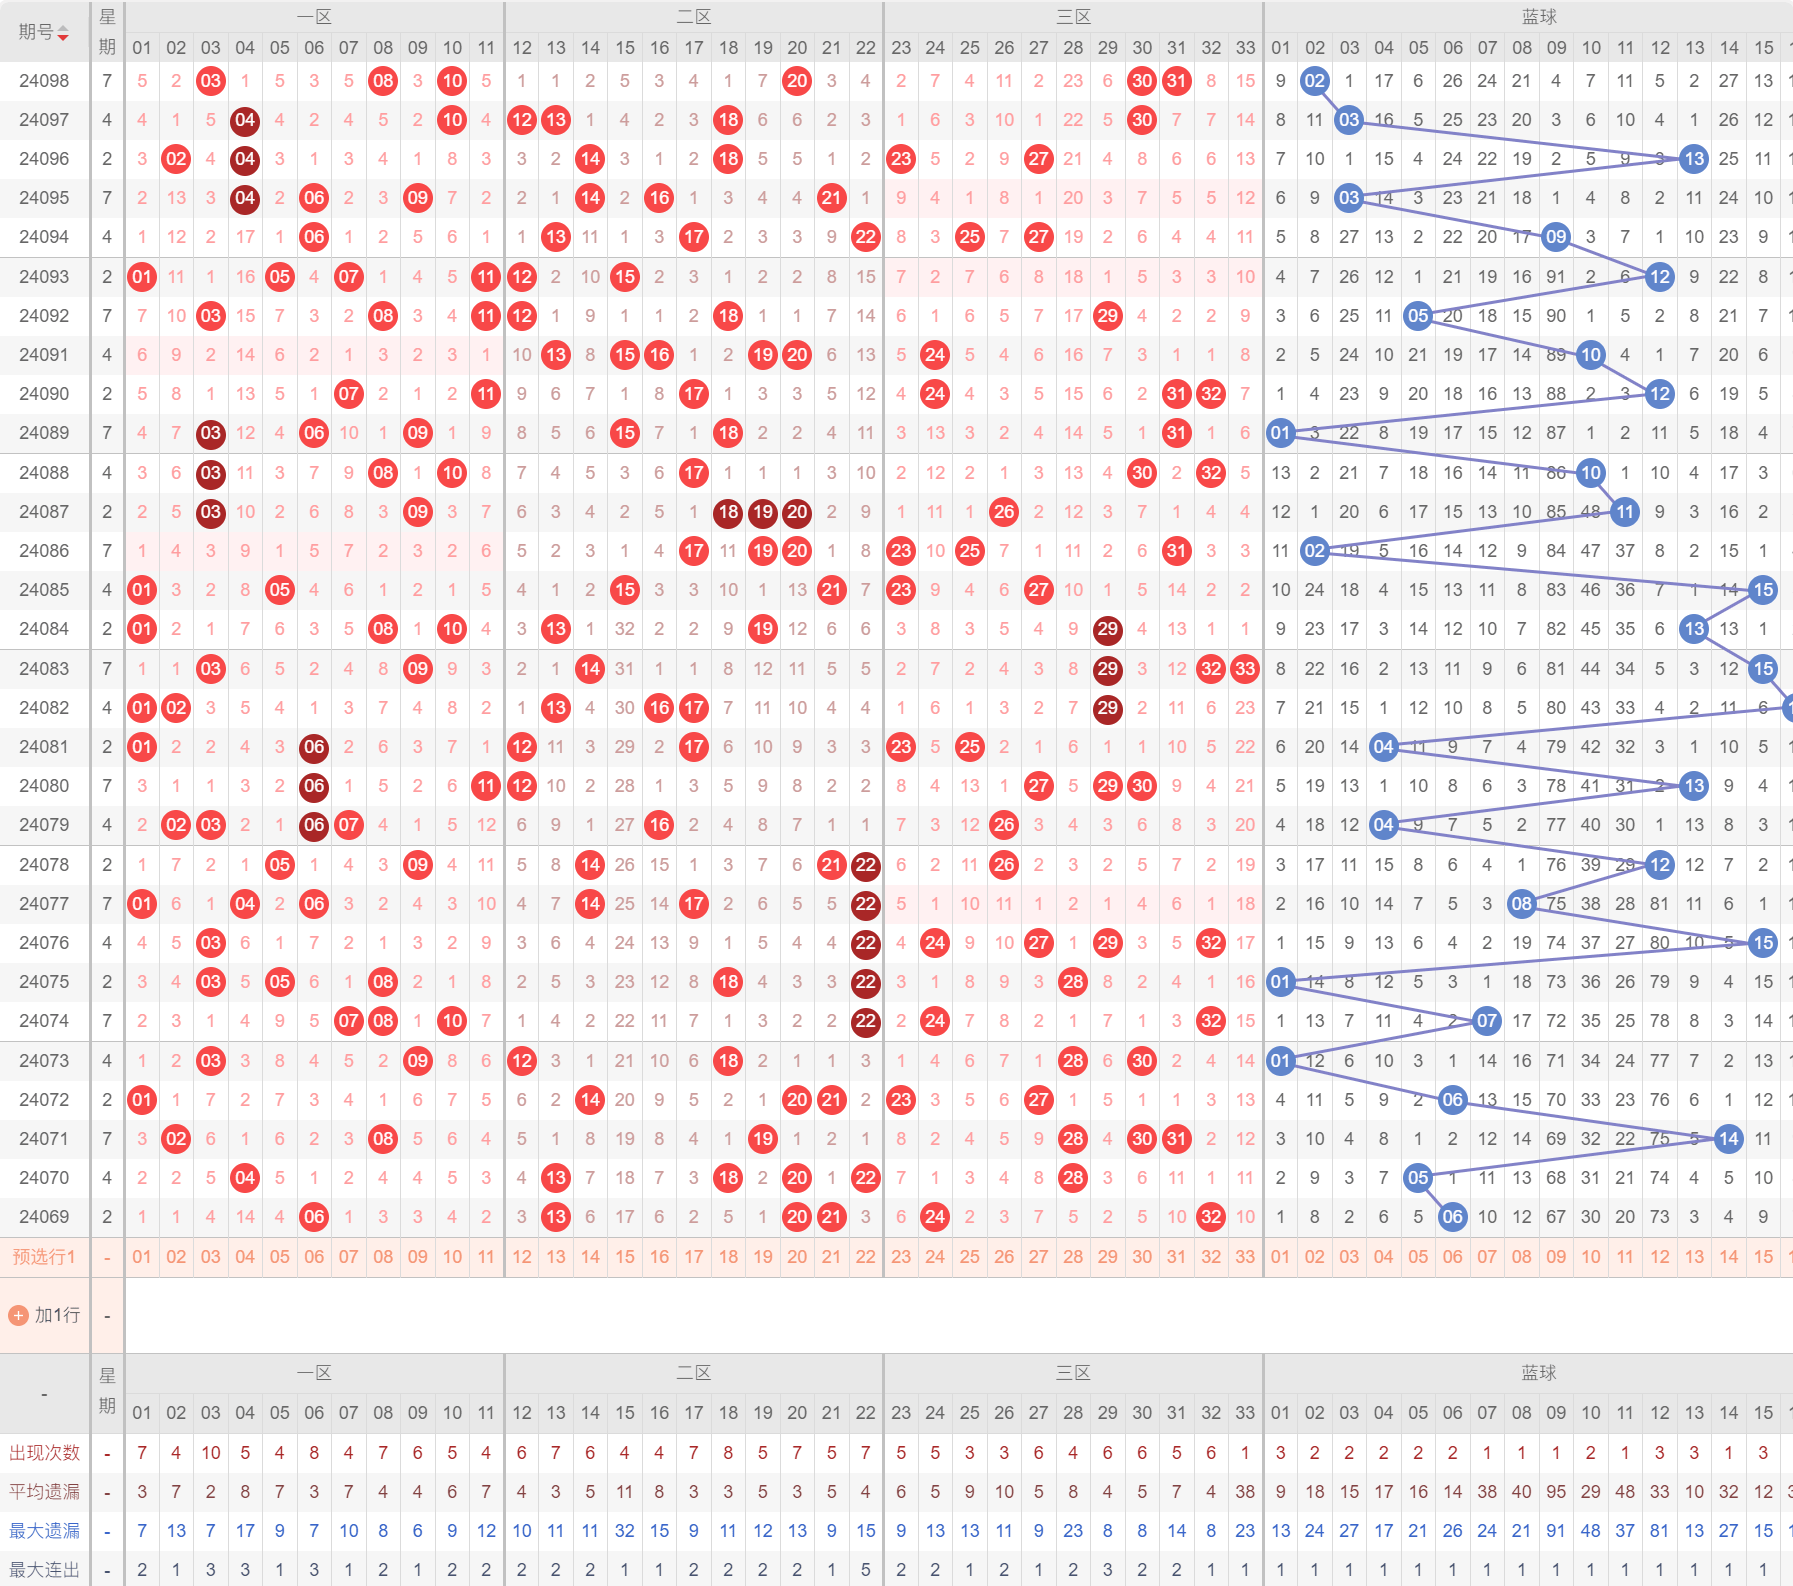
Task: Click blue ball 13 in row 24096
Action: pyautogui.click(x=1694, y=159)
